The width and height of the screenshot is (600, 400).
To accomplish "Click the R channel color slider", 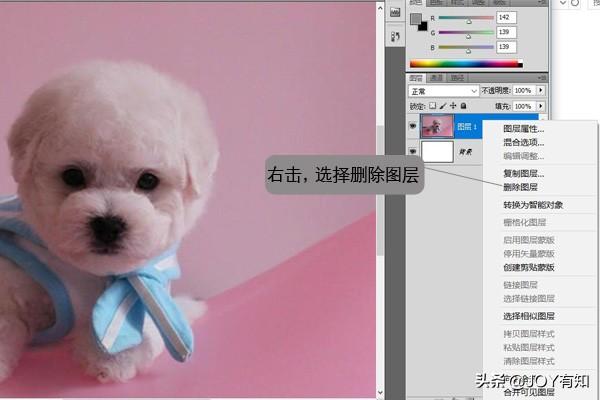I will click(x=466, y=18).
